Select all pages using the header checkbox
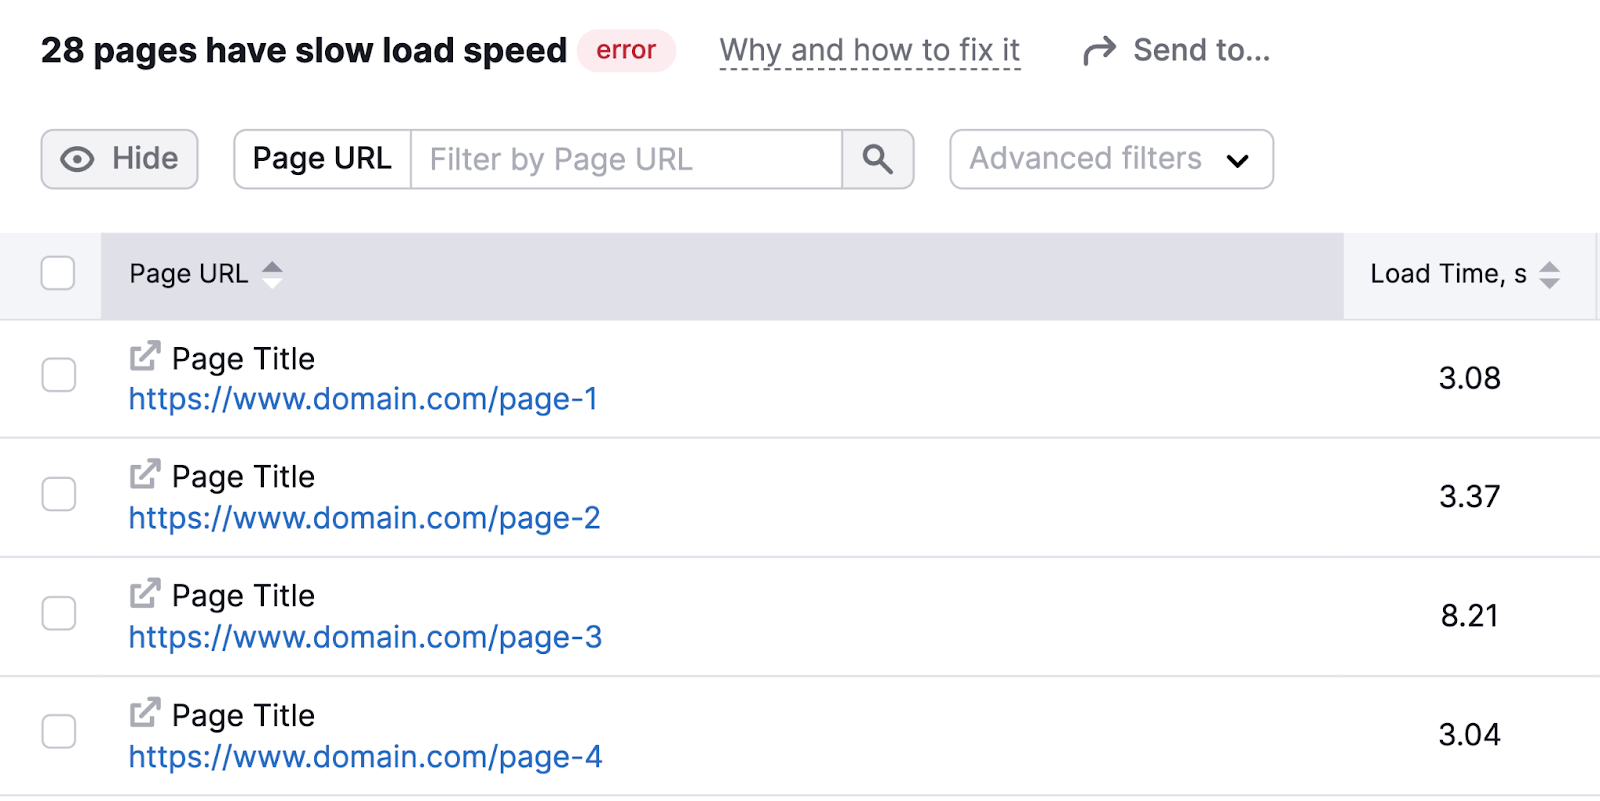This screenshot has height=801, width=1600. point(58,273)
